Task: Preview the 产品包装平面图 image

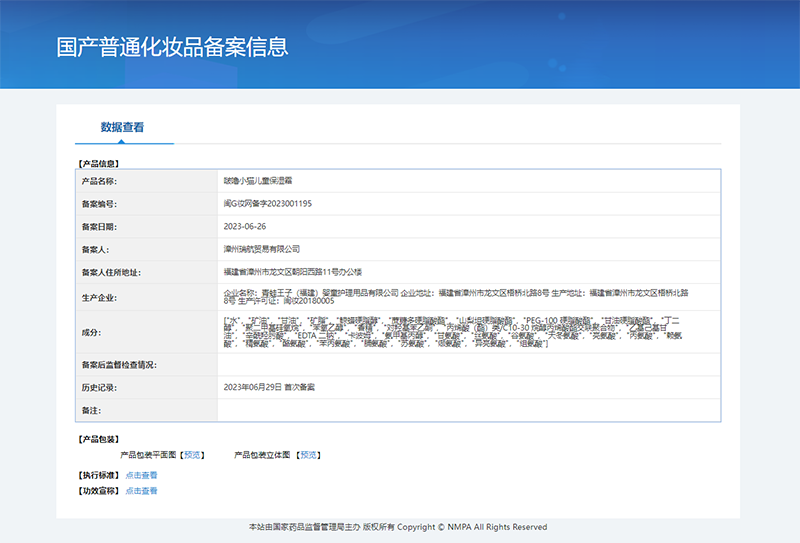Action: (x=194, y=454)
